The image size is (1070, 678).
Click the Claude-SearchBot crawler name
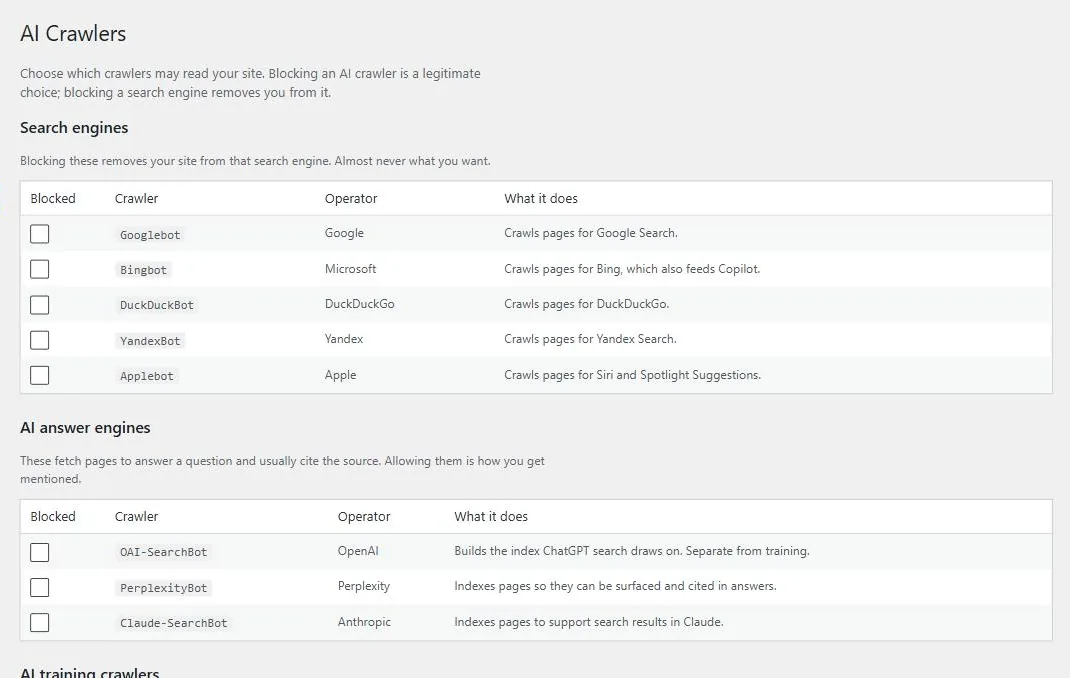[173, 623]
